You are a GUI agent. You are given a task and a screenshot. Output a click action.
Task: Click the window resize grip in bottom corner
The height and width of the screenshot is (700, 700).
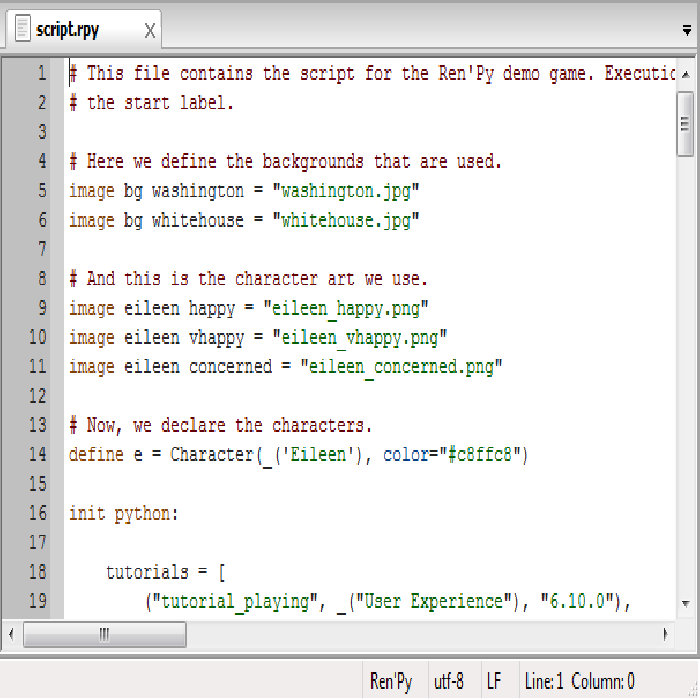[x=693, y=693]
